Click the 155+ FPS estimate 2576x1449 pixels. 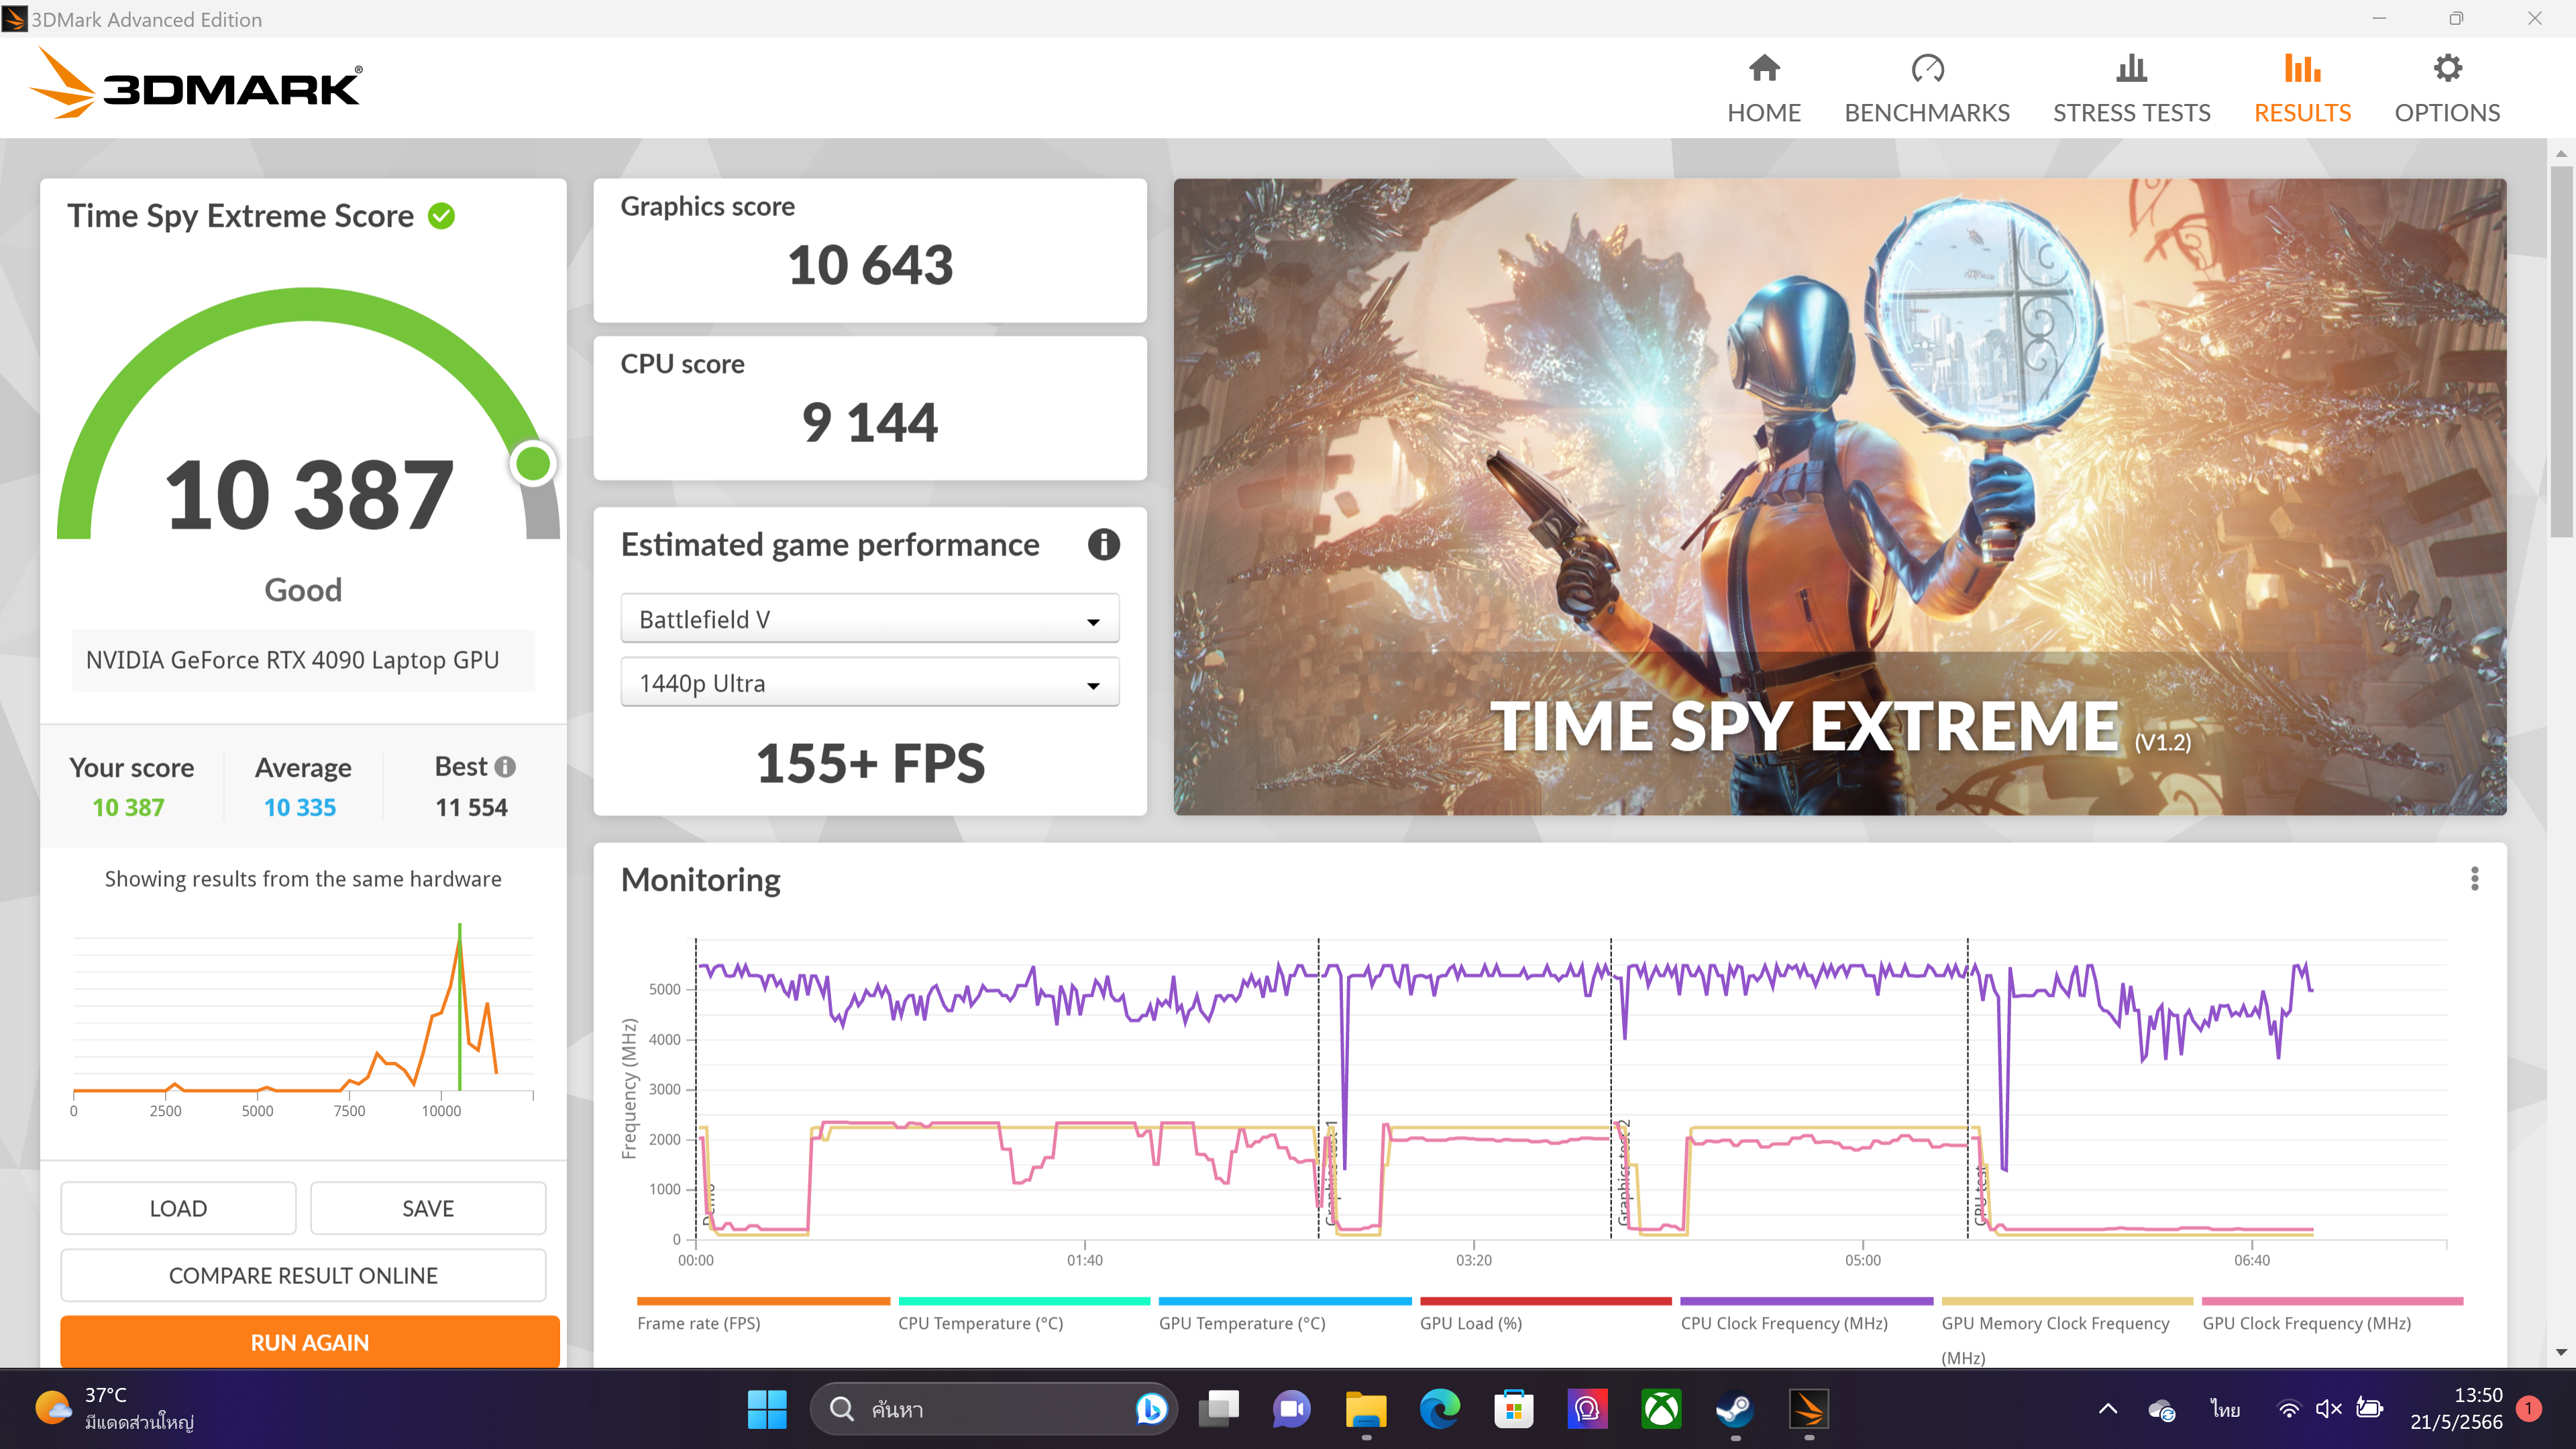(x=870, y=763)
